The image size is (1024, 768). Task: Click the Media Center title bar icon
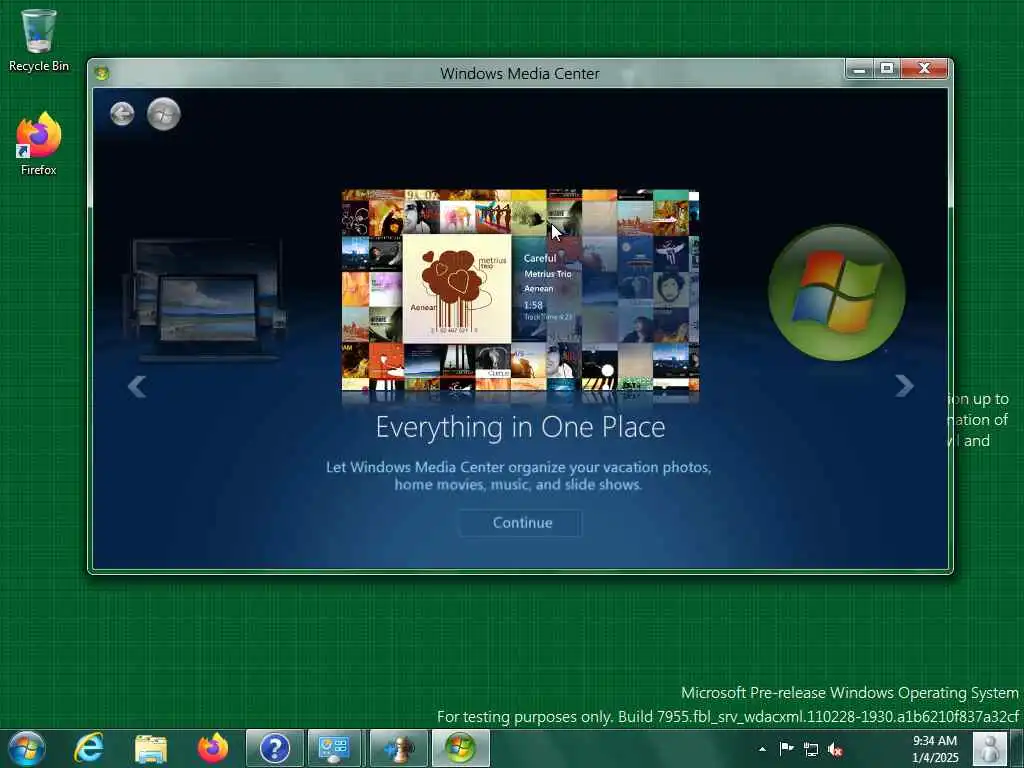[x=102, y=72]
